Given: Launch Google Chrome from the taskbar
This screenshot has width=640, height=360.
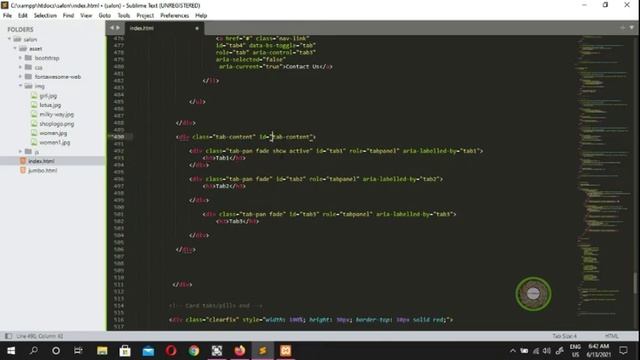Looking at the screenshot, I should [194, 351].
